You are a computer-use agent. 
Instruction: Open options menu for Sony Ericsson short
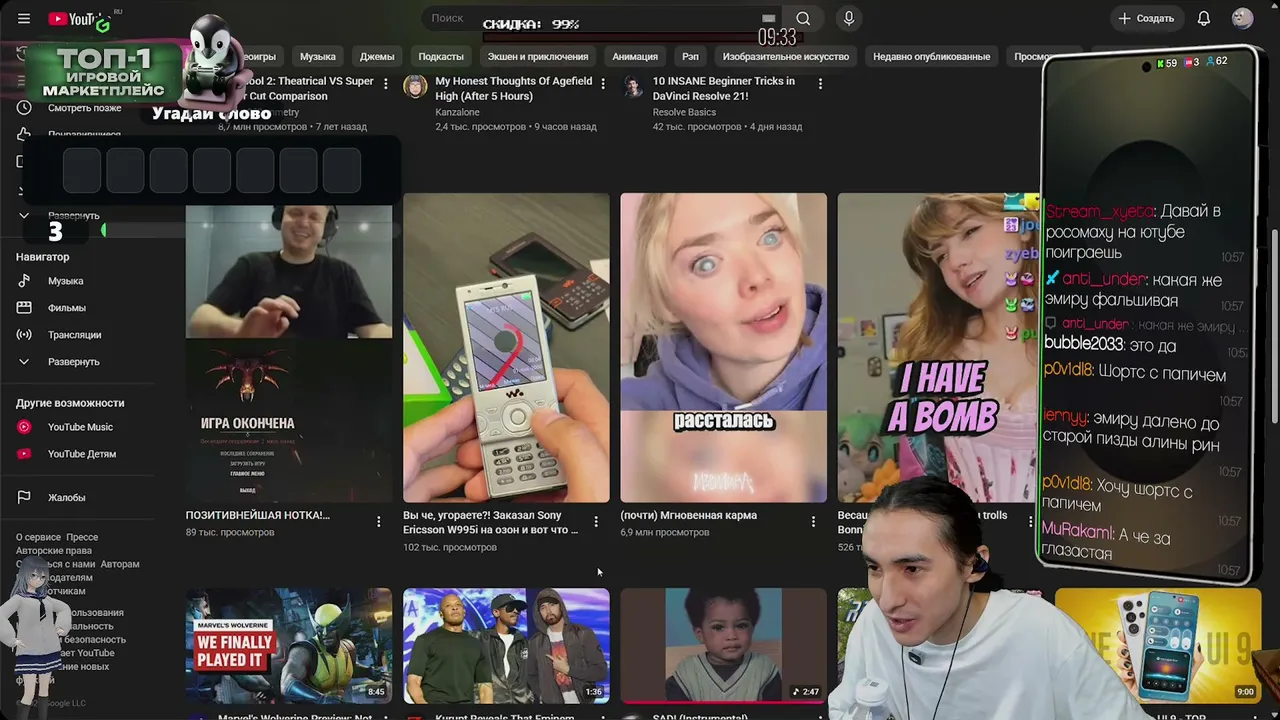(596, 521)
